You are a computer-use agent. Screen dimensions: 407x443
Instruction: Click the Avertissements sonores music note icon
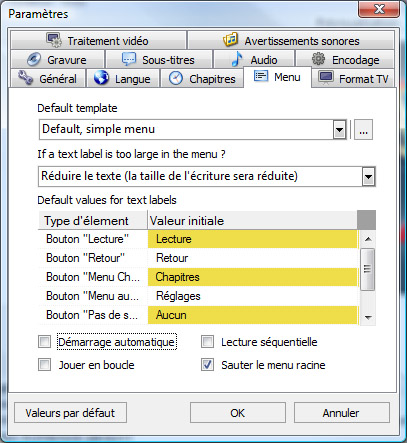230,40
